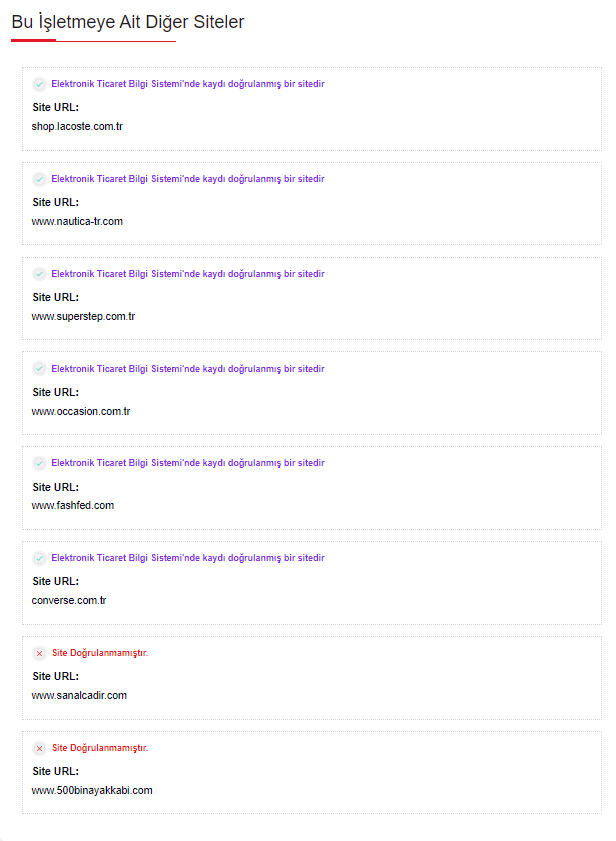Visit www.superstep.com.tr URL text
The image size is (616, 841).
83,316
